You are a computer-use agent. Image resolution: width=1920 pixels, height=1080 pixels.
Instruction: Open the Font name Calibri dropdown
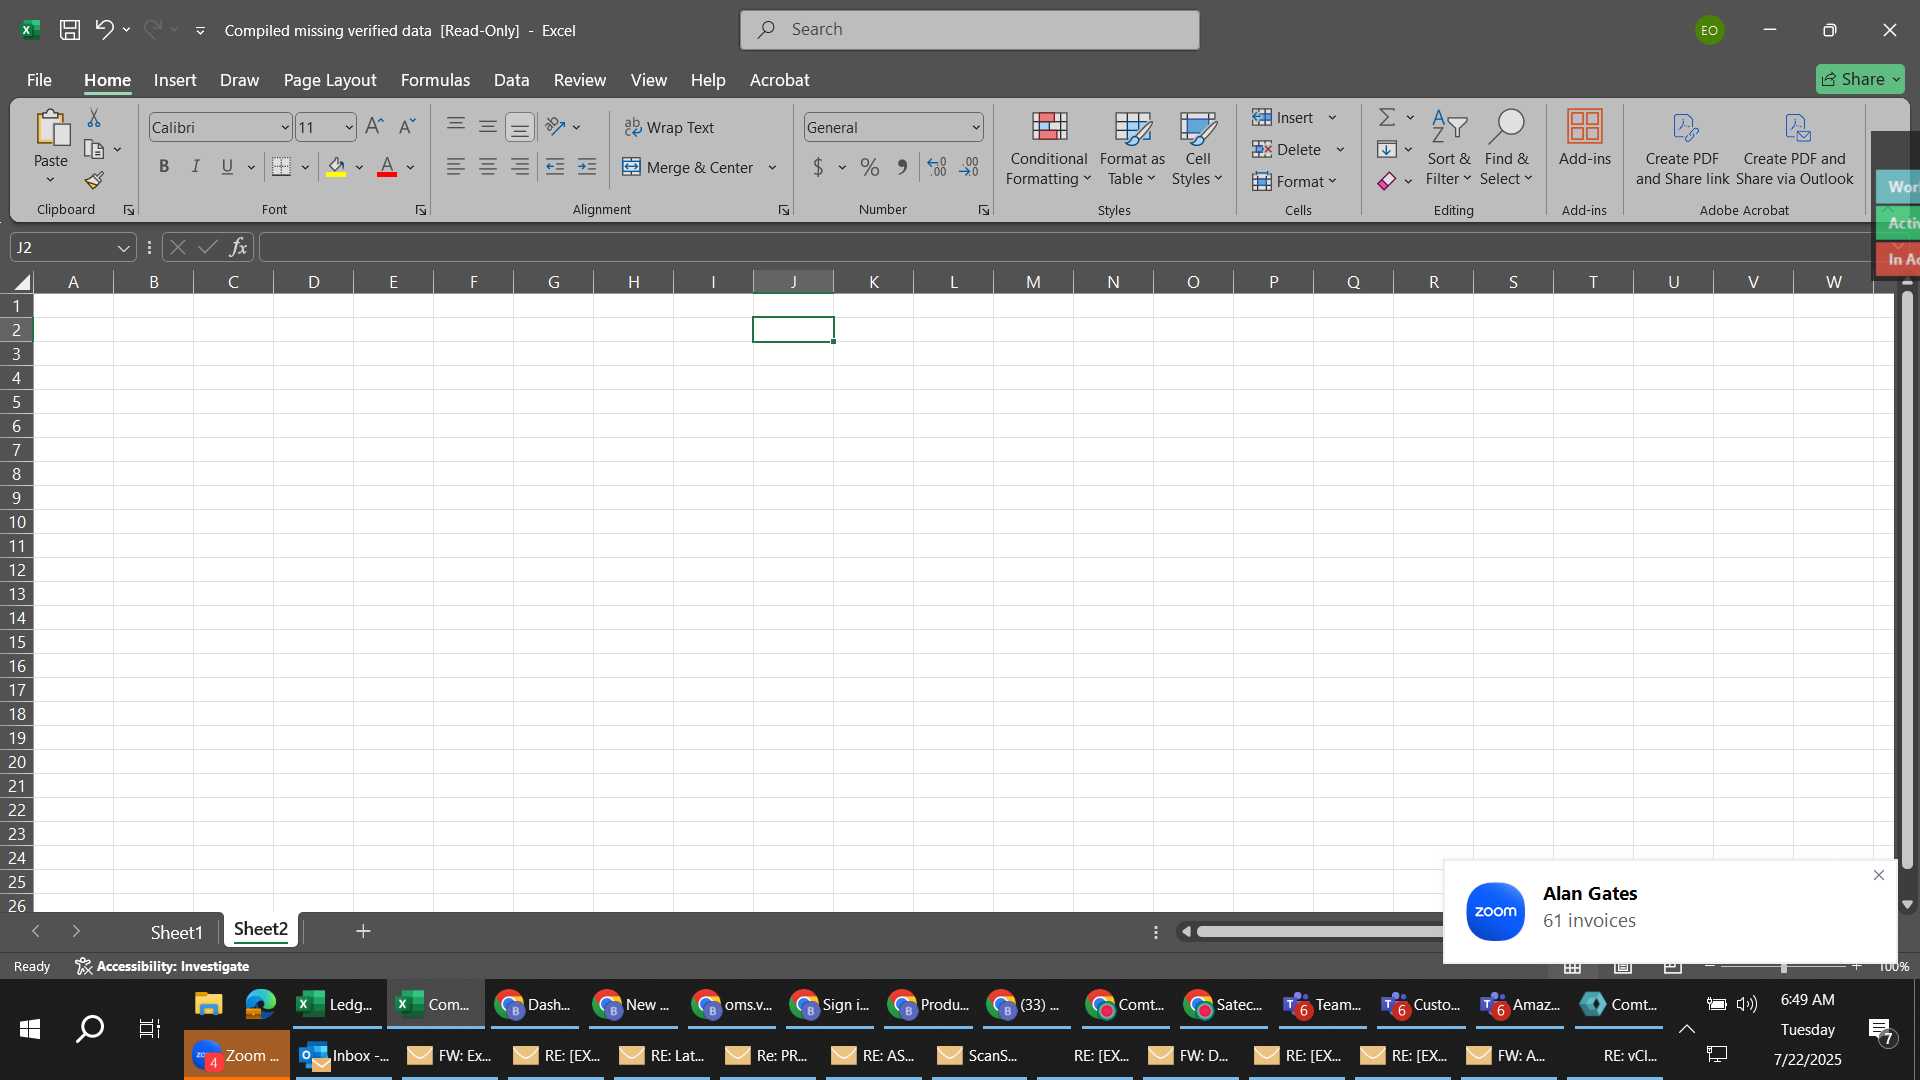pyautogui.click(x=284, y=127)
